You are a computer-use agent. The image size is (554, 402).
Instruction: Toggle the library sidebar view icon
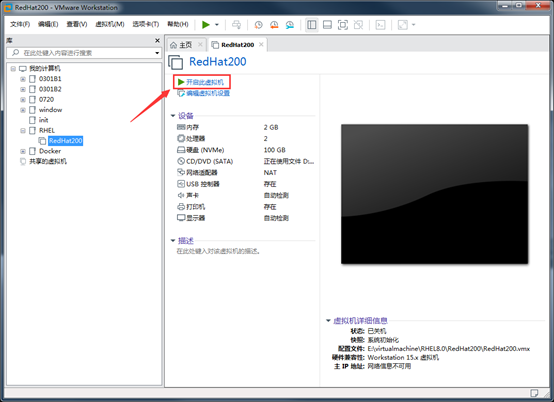point(312,25)
